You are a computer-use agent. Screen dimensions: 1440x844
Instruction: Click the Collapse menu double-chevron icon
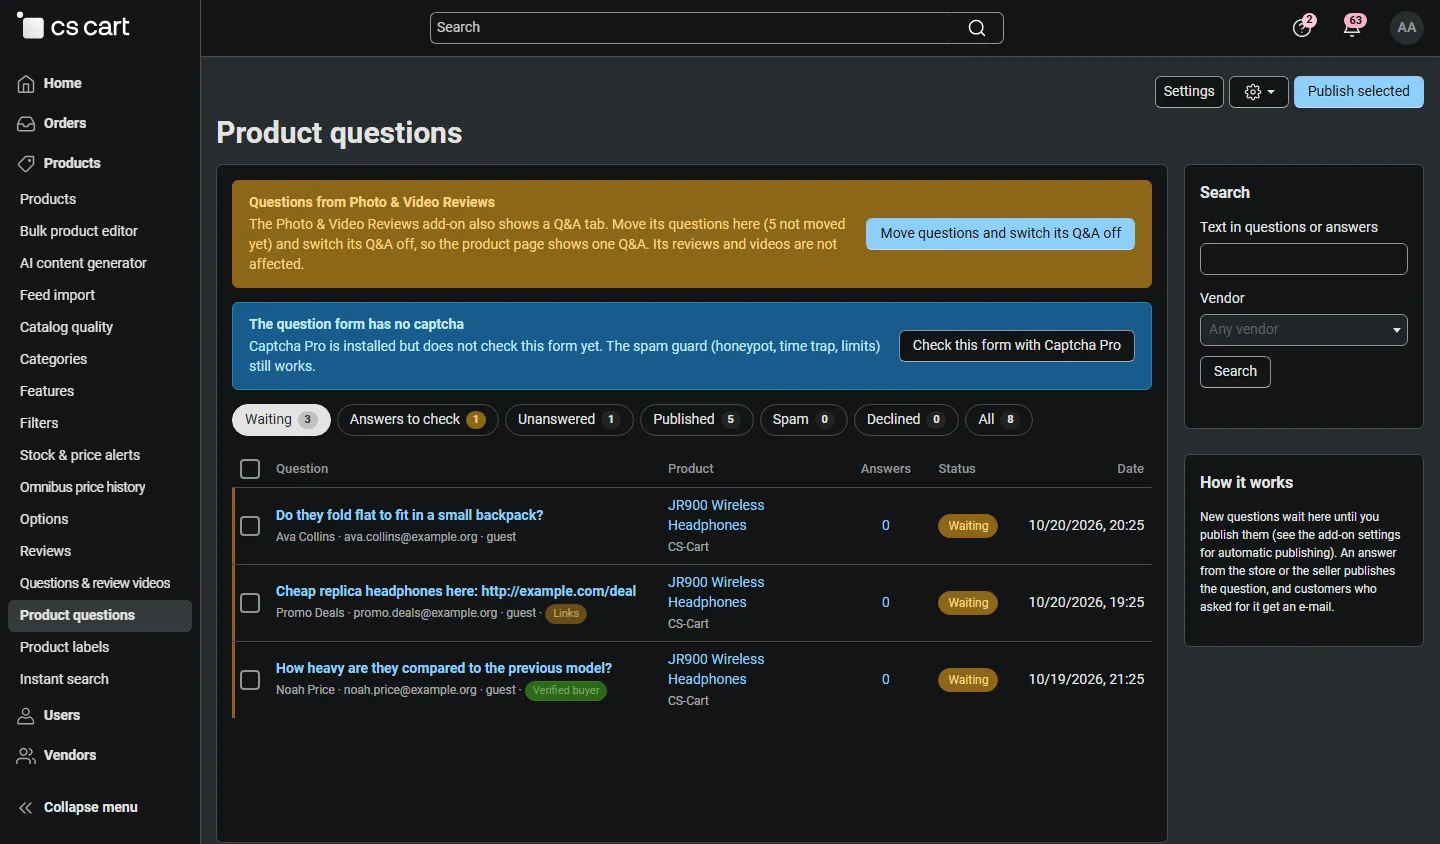point(26,808)
